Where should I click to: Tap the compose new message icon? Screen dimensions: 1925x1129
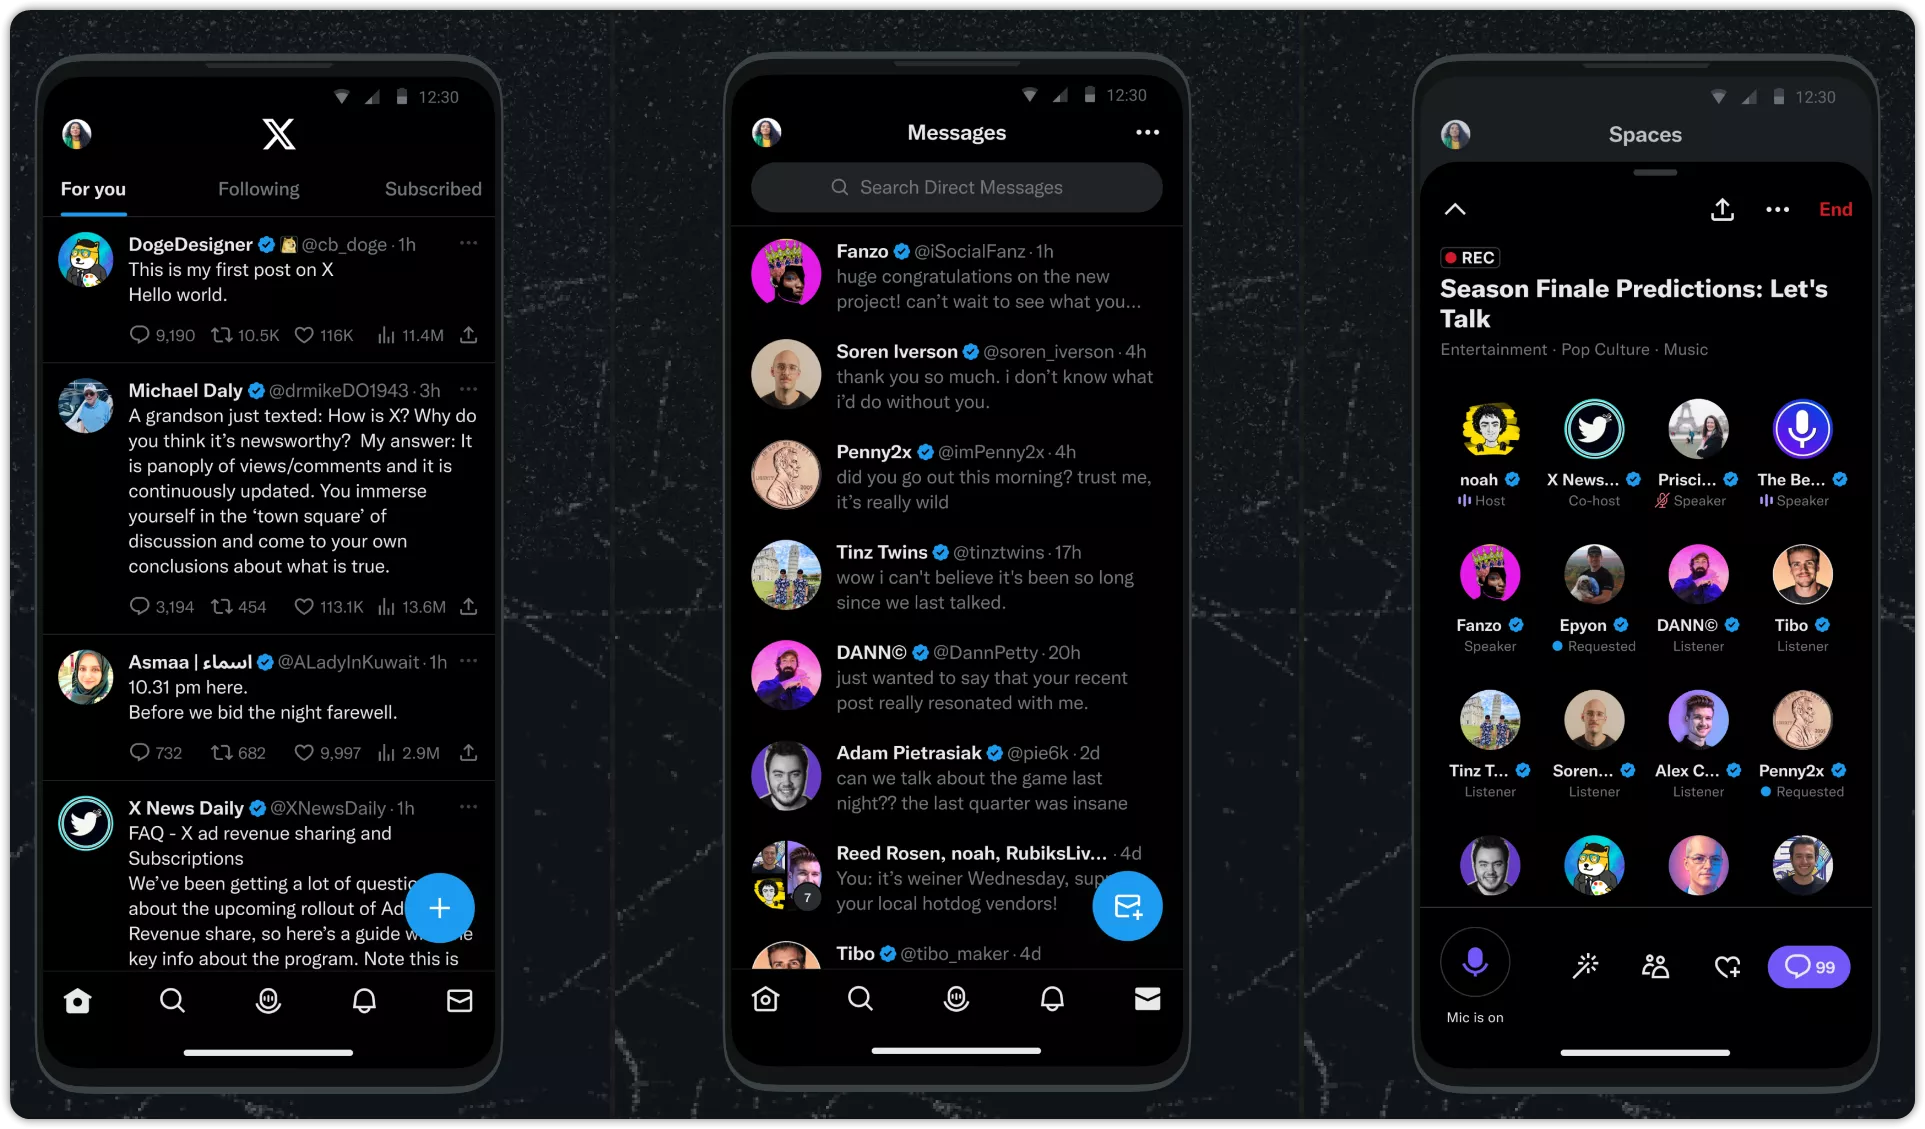pos(1127,906)
